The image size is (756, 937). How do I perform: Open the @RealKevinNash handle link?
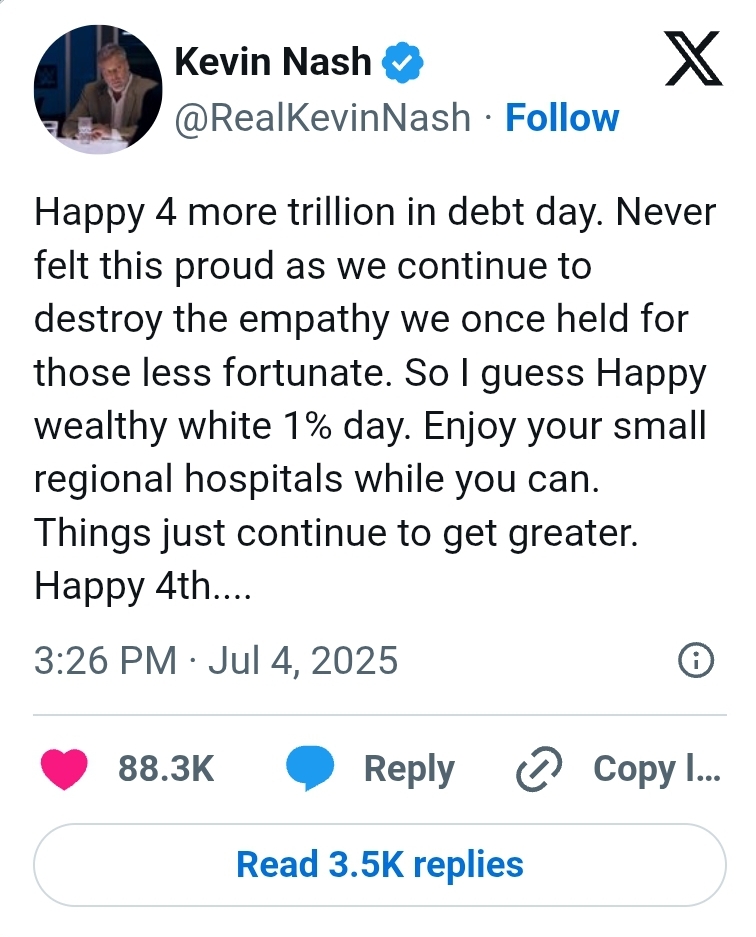(x=322, y=118)
